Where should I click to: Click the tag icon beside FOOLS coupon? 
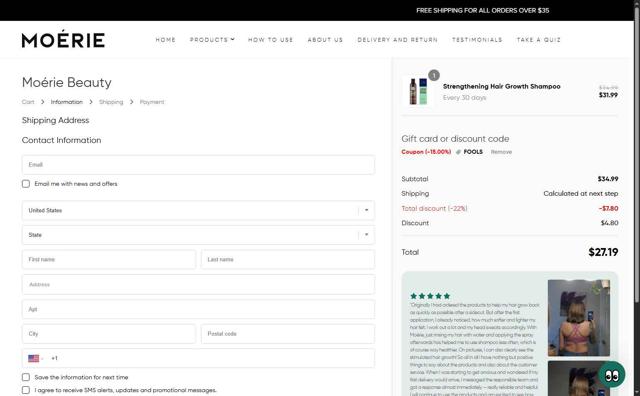458,152
